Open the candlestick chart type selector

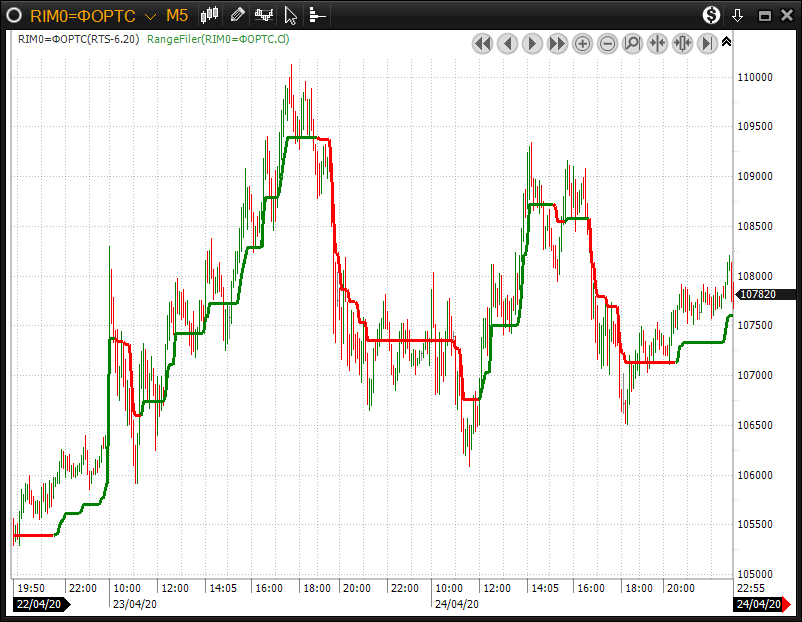click(210, 15)
